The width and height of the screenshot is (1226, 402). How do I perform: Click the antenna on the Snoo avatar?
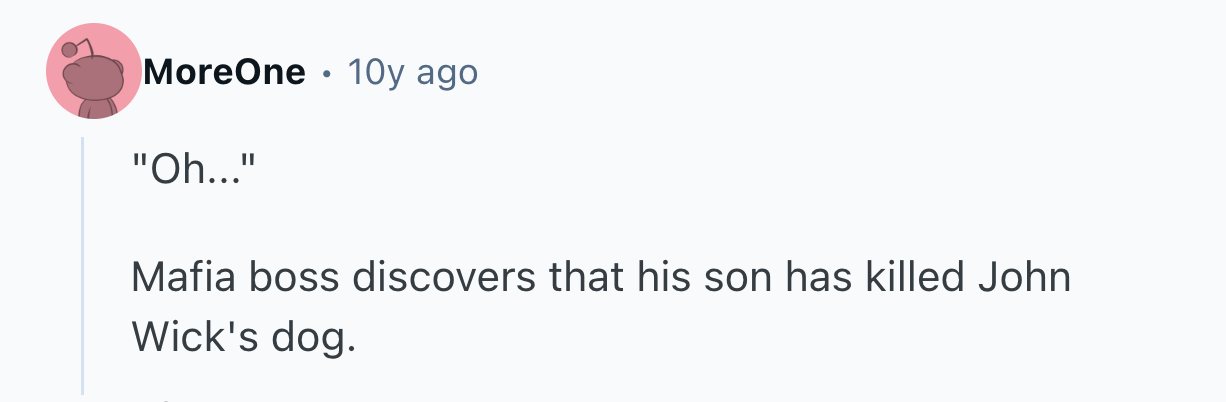68,48
